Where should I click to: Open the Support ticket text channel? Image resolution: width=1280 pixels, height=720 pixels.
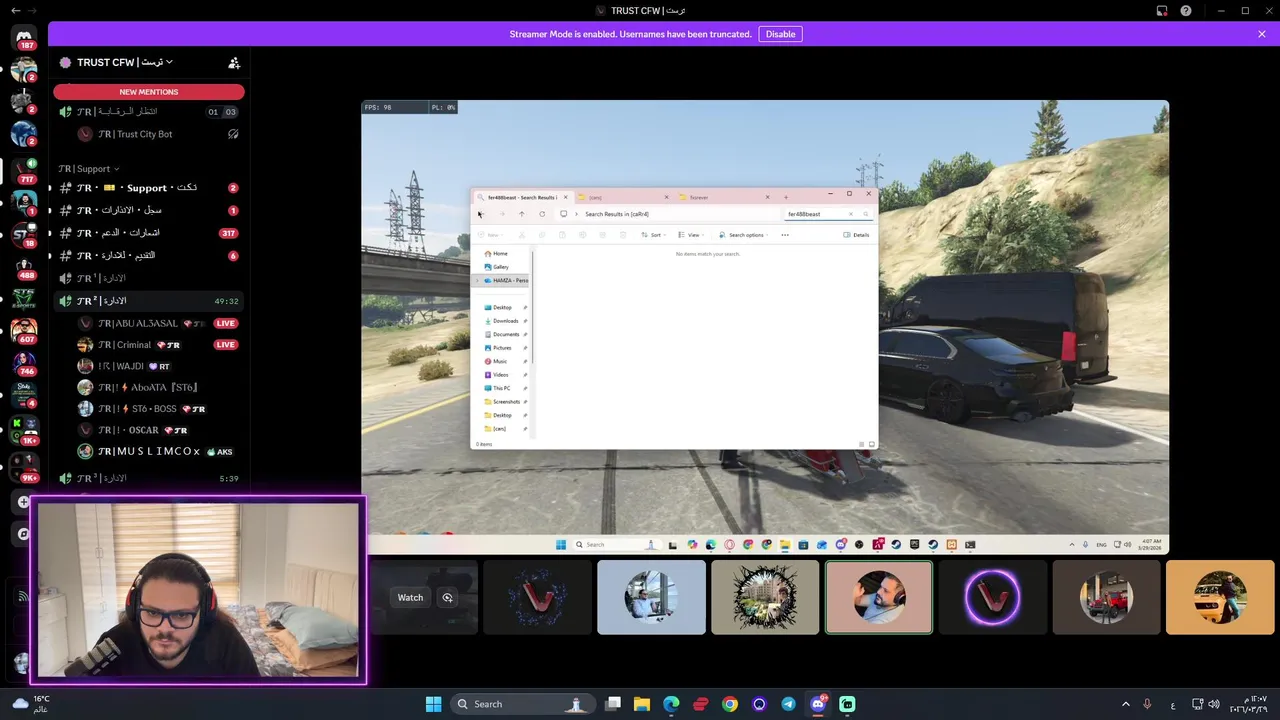pyautogui.click(x=148, y=188)
